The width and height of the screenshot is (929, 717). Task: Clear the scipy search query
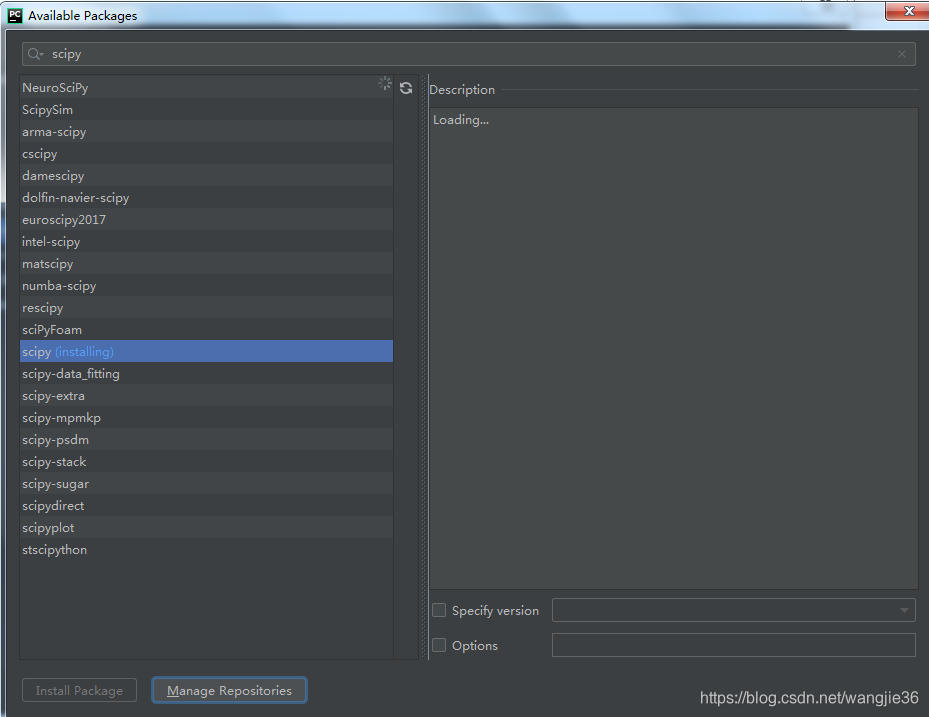pos(901,54)
